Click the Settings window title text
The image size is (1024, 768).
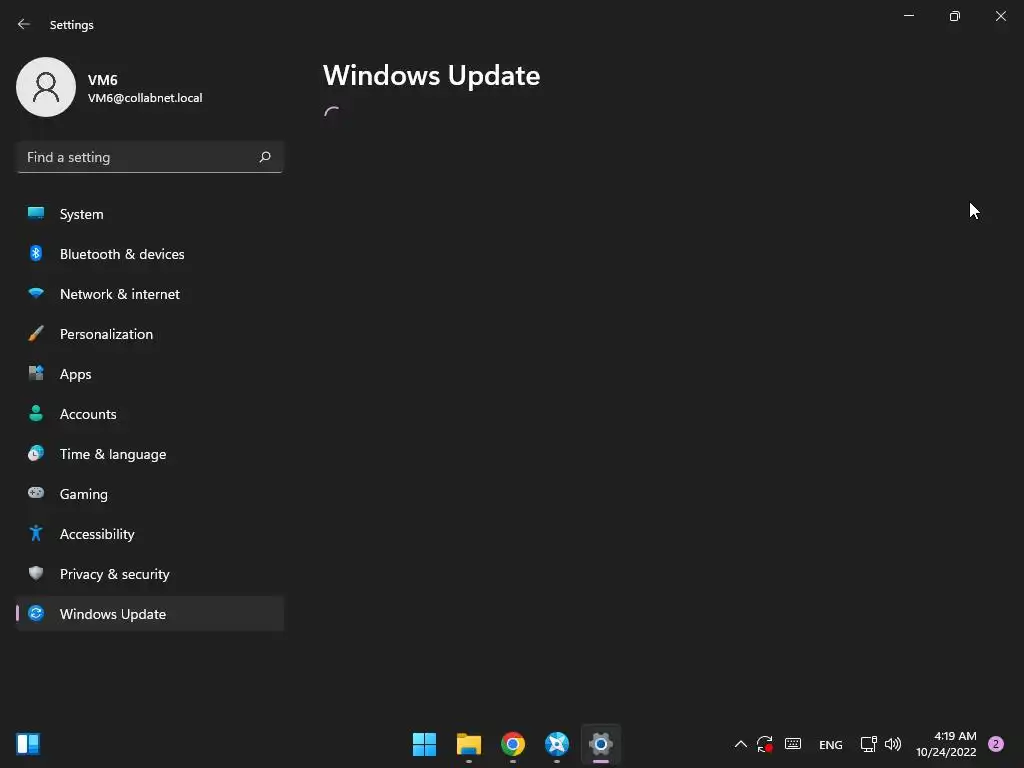click(x=72, y=25)
